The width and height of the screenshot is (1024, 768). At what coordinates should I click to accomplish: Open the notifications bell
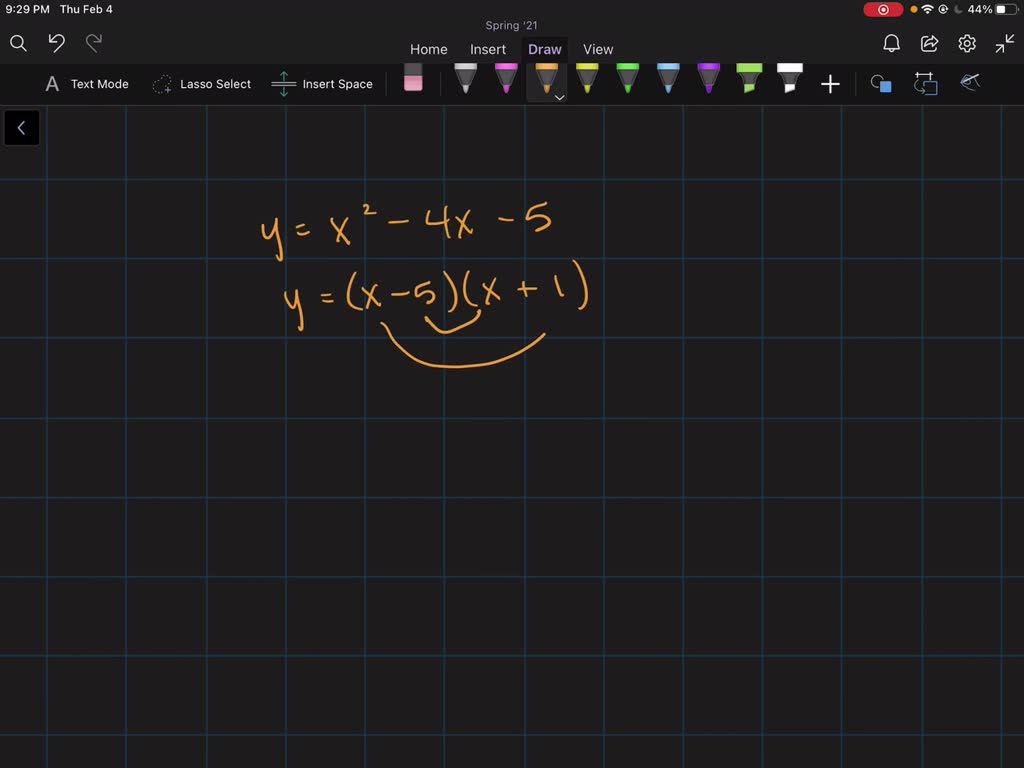pyautogui.click(x=890, y=43)
